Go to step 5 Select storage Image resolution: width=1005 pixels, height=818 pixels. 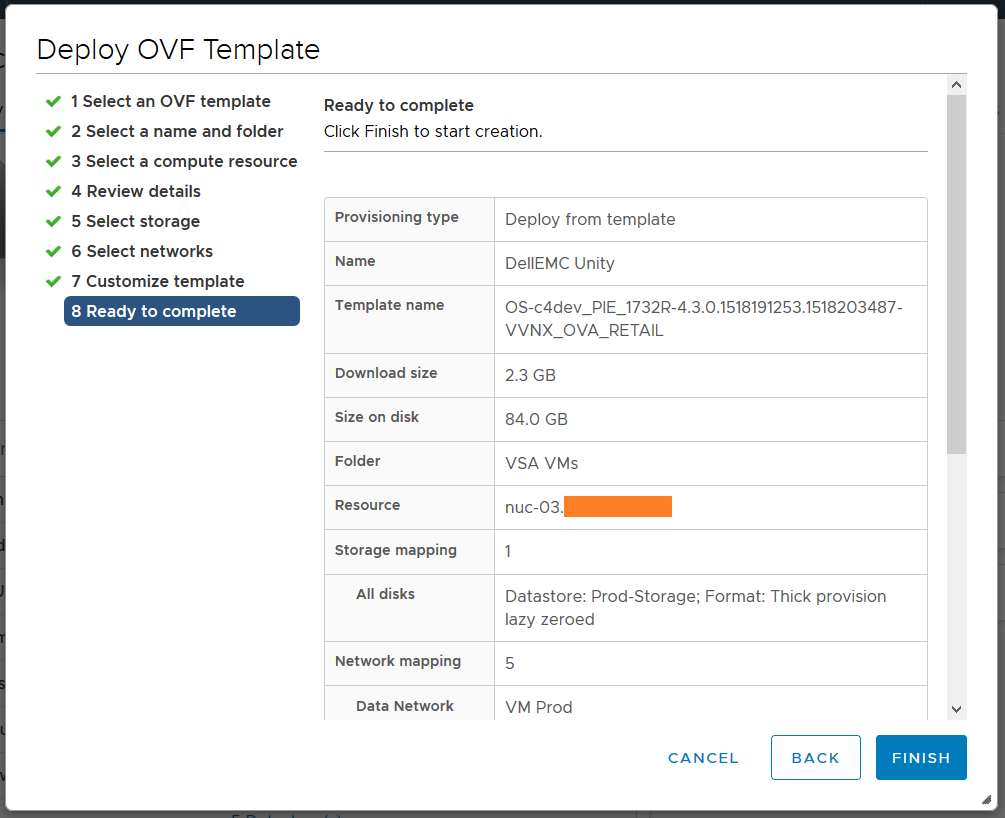(x=135, y=221)
